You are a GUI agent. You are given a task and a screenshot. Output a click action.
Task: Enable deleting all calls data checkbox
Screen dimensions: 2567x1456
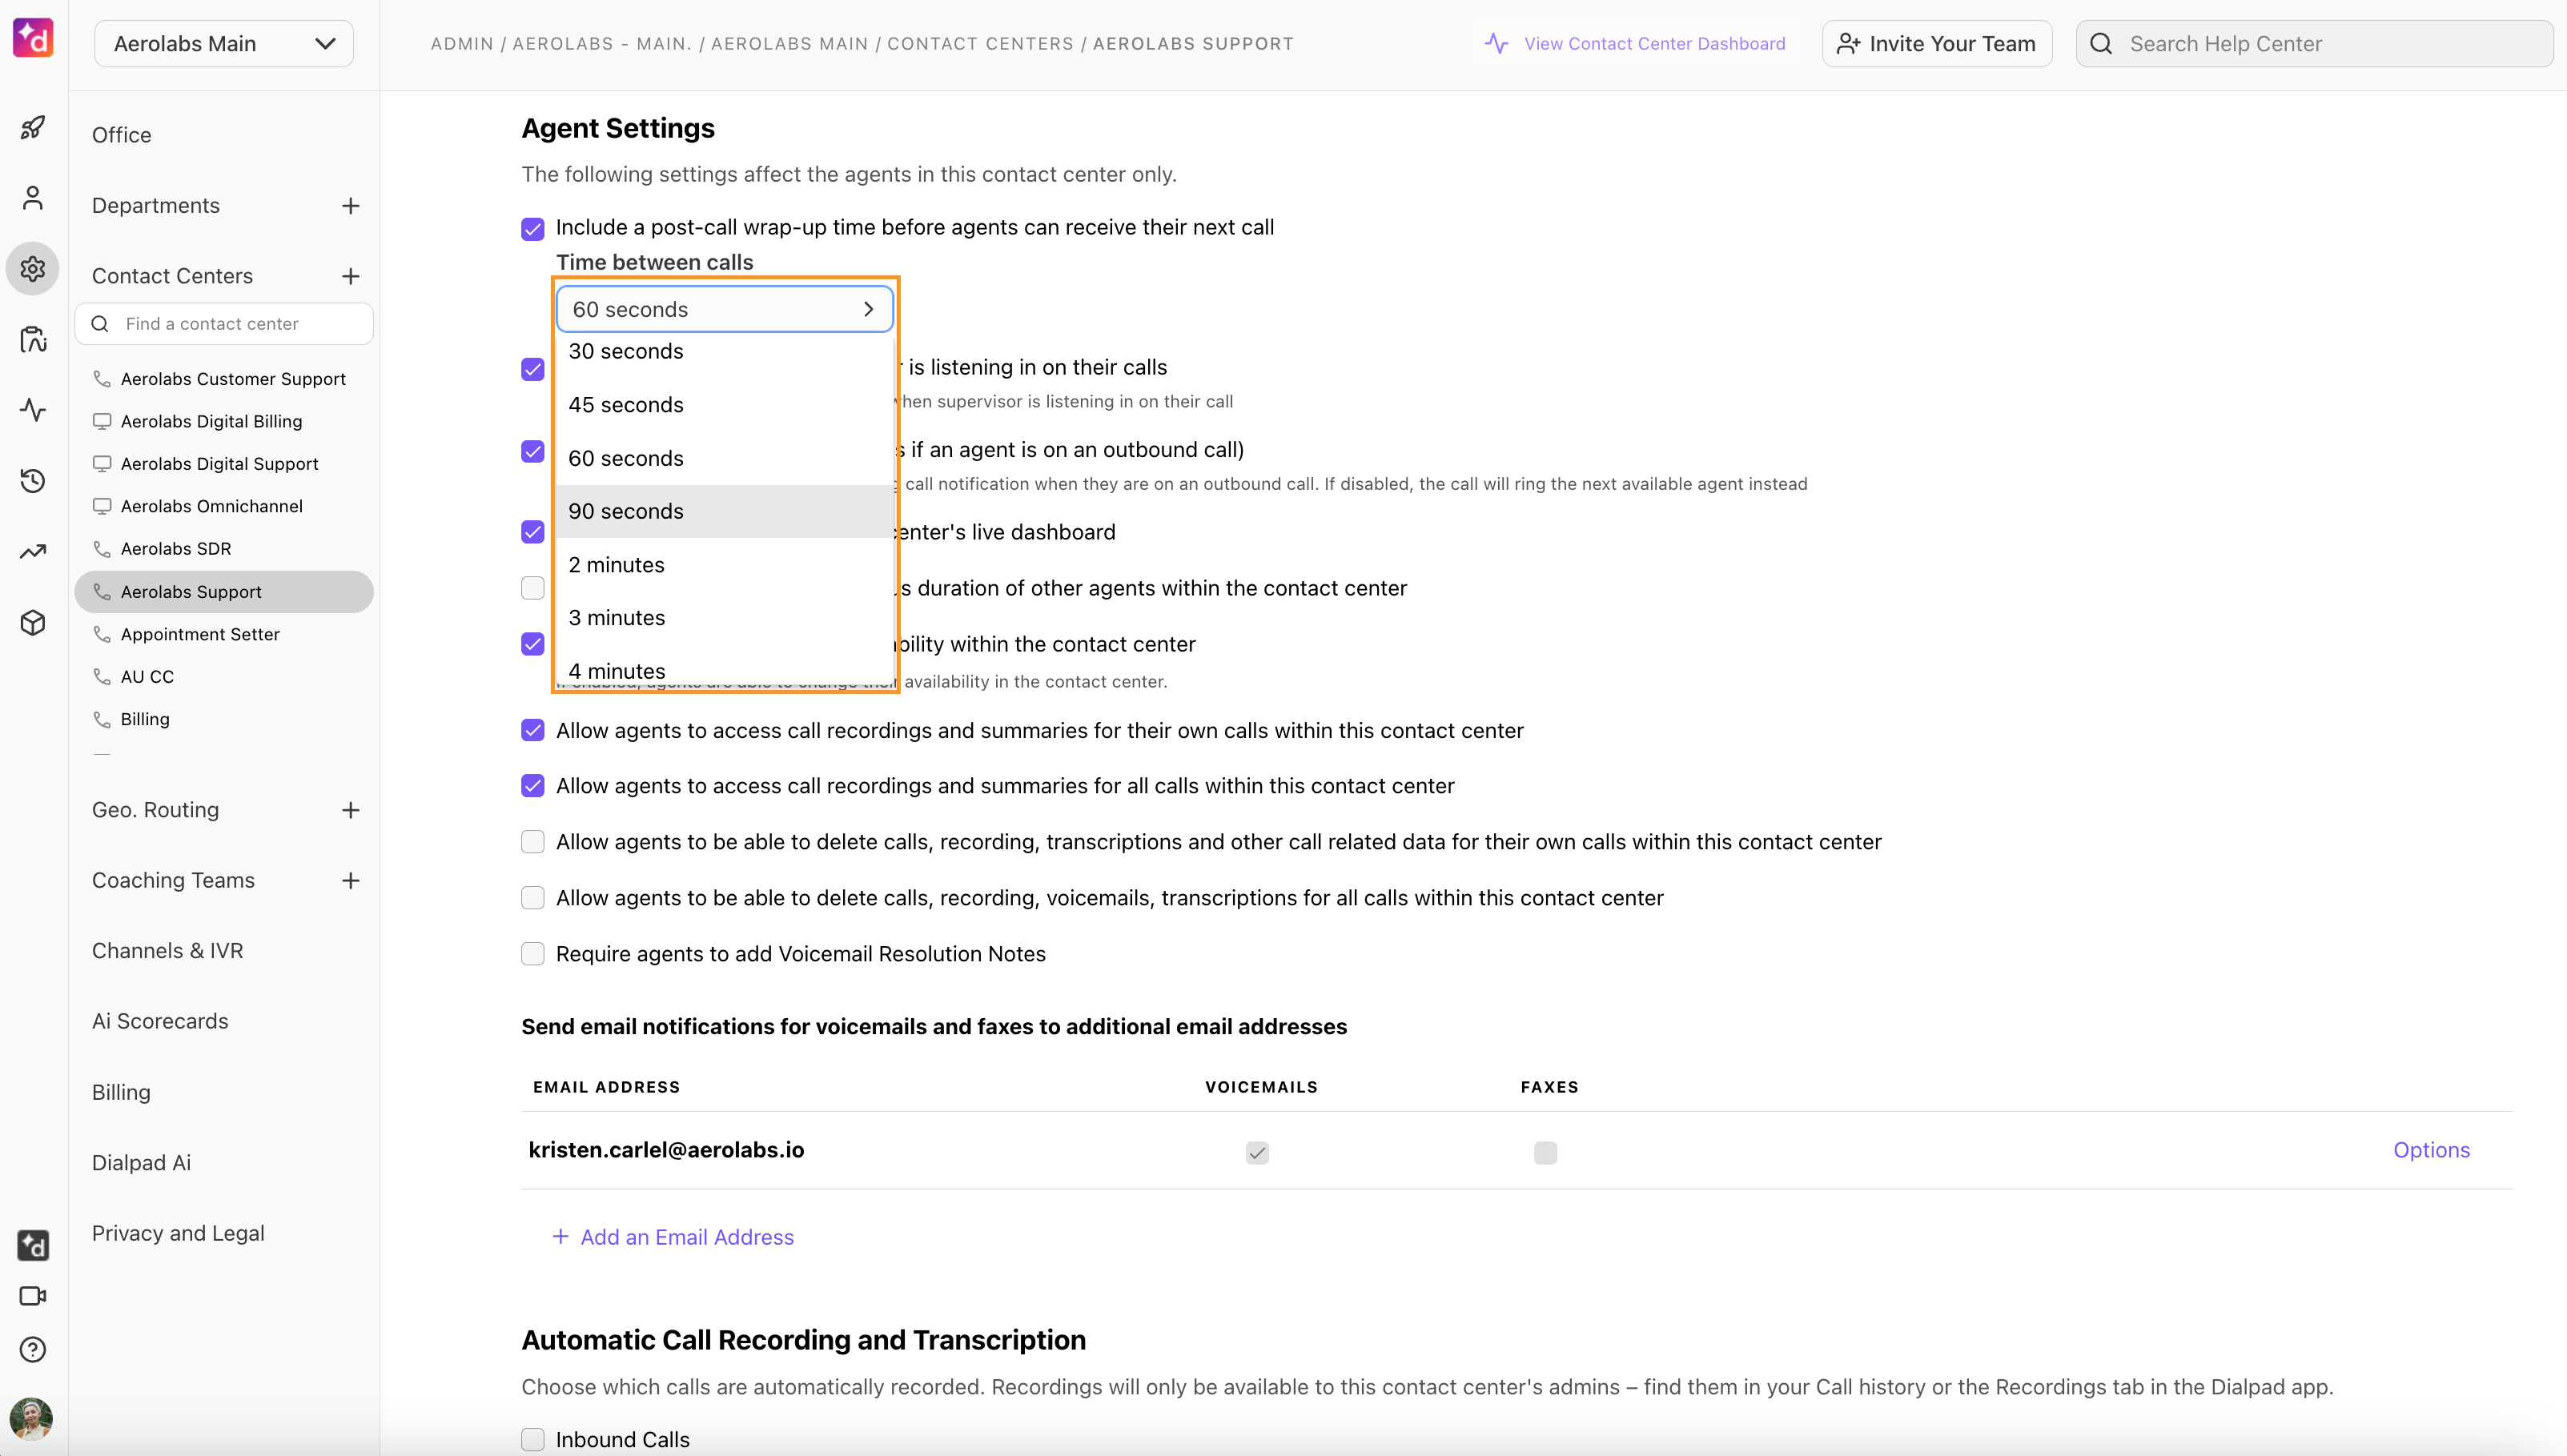click(533, 898)
